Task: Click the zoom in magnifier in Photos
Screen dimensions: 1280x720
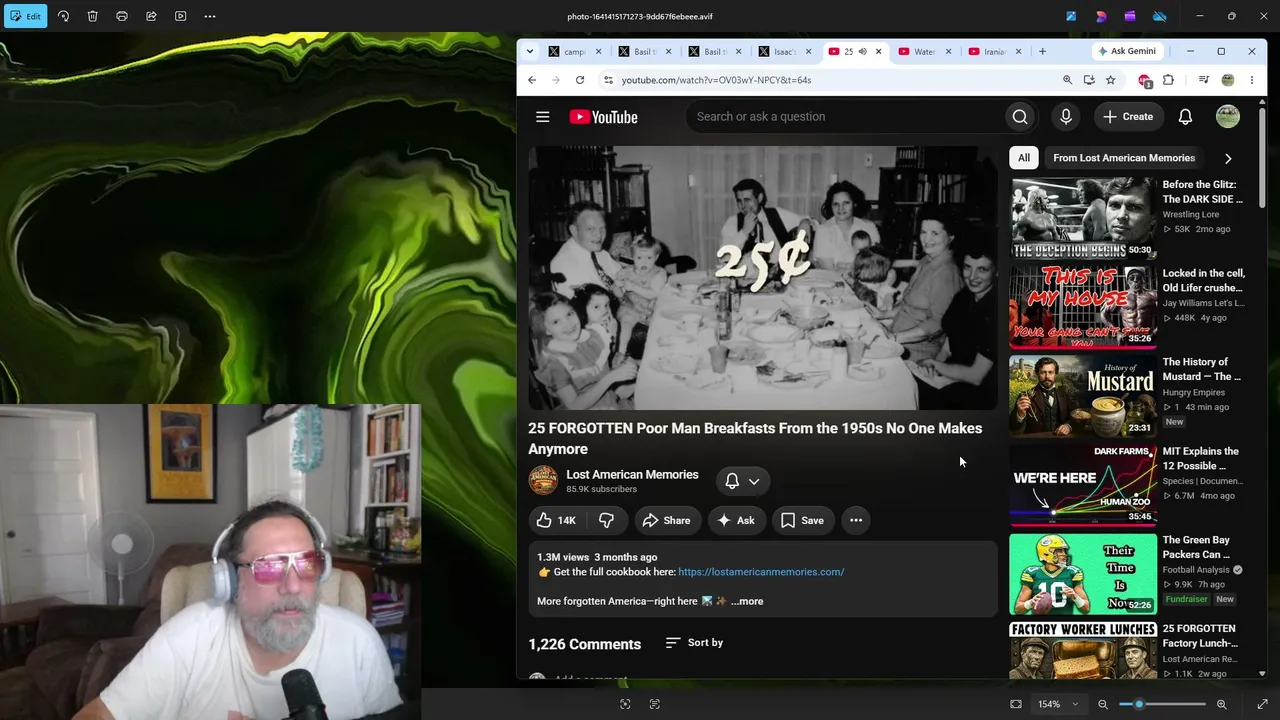Action: tap(1222, 704)
